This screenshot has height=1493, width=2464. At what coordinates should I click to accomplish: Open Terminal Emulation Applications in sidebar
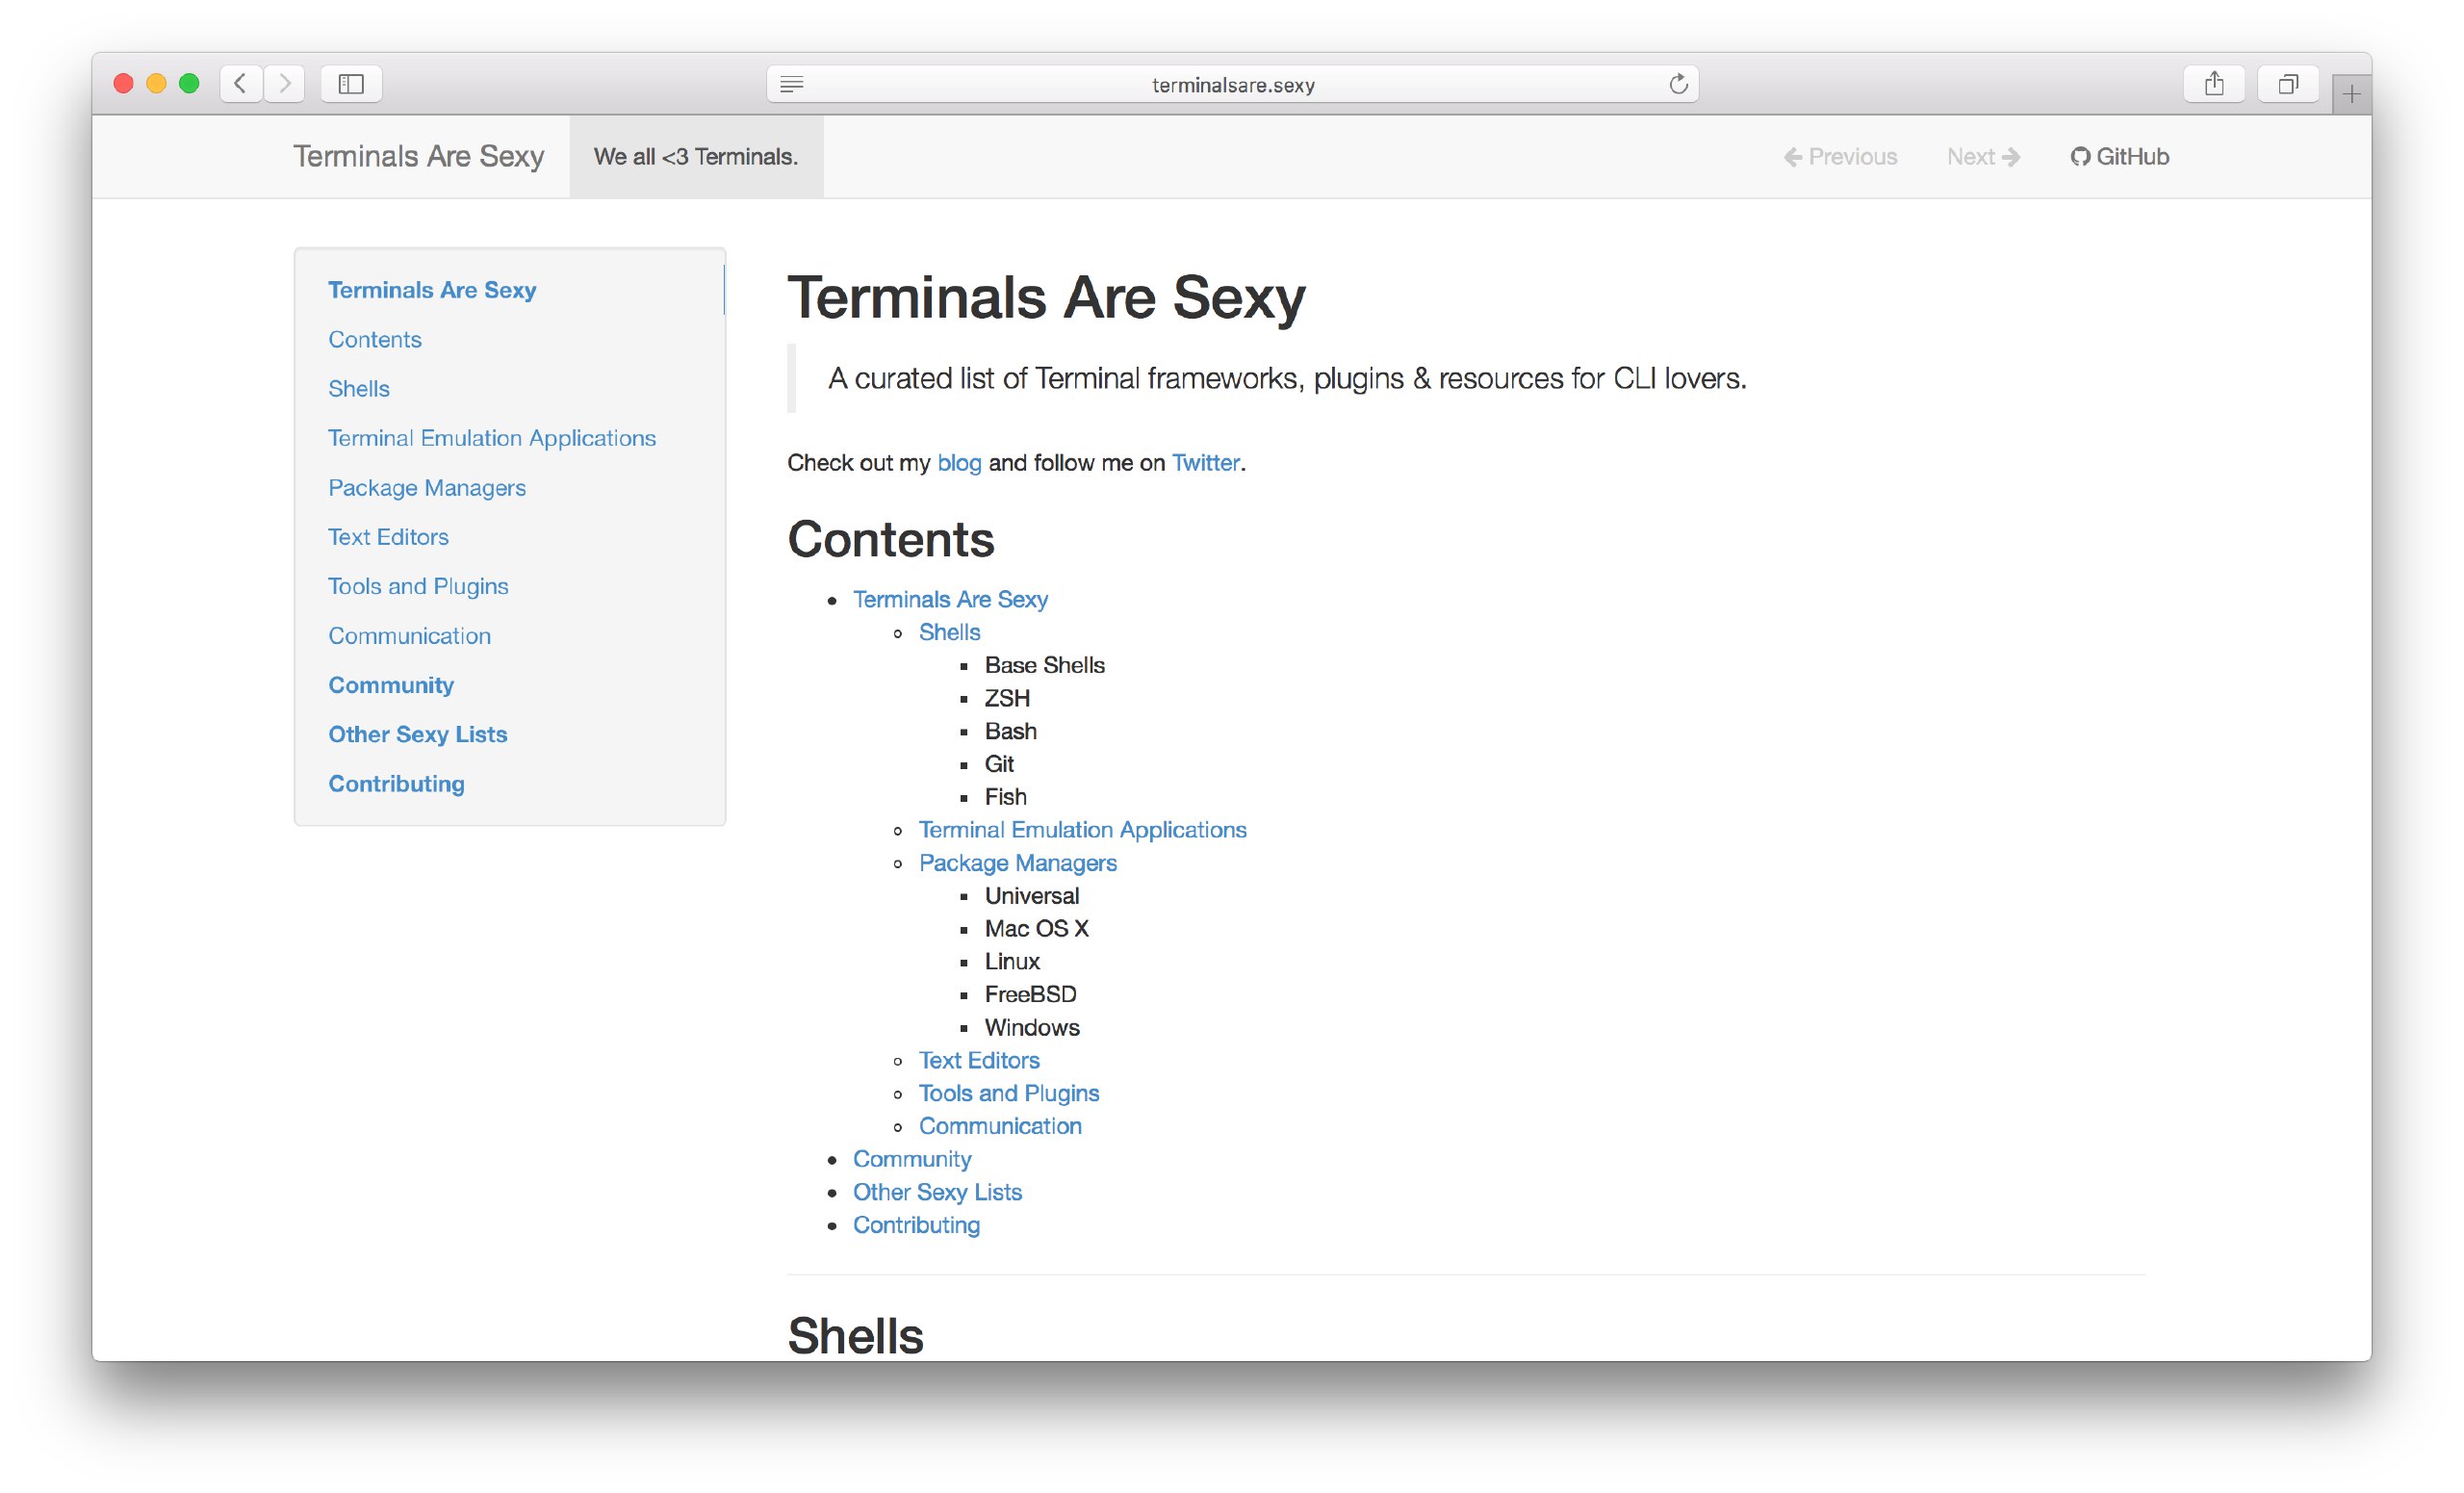click(492, 438)
